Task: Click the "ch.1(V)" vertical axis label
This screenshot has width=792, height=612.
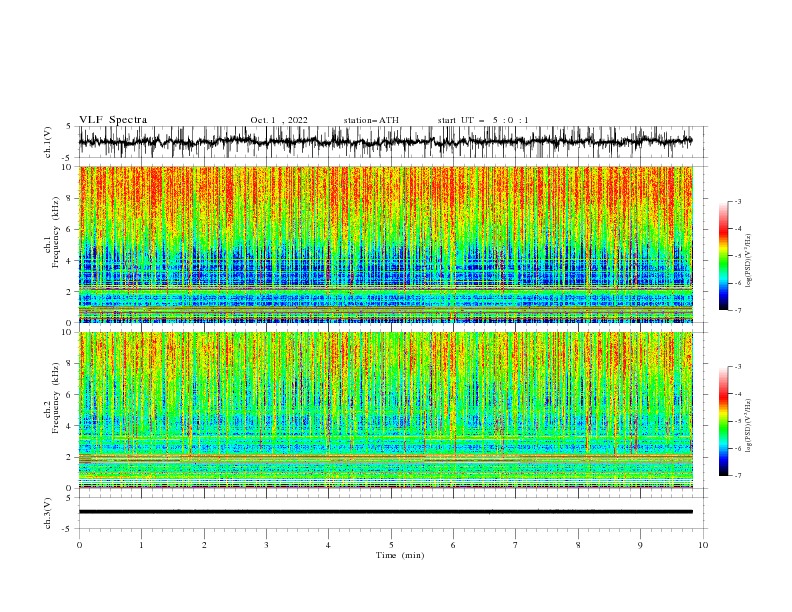Action: point(48,142)
